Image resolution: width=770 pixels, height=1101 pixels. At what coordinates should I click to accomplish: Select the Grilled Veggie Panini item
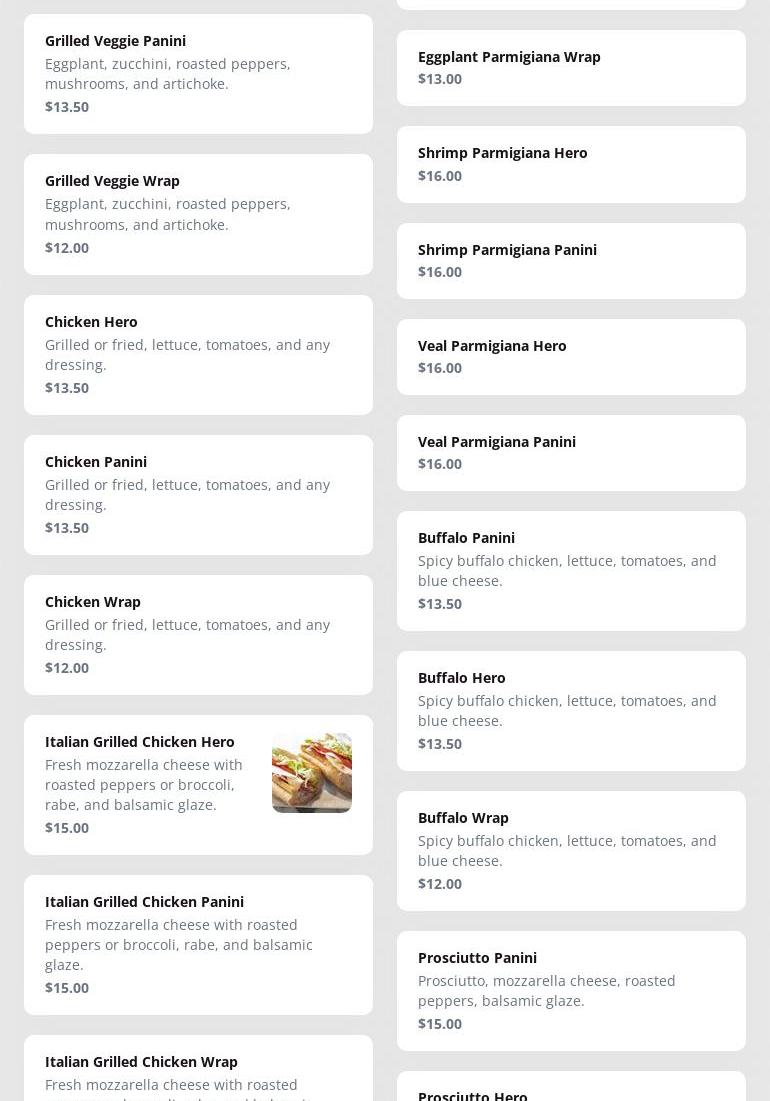coord(198,74)
